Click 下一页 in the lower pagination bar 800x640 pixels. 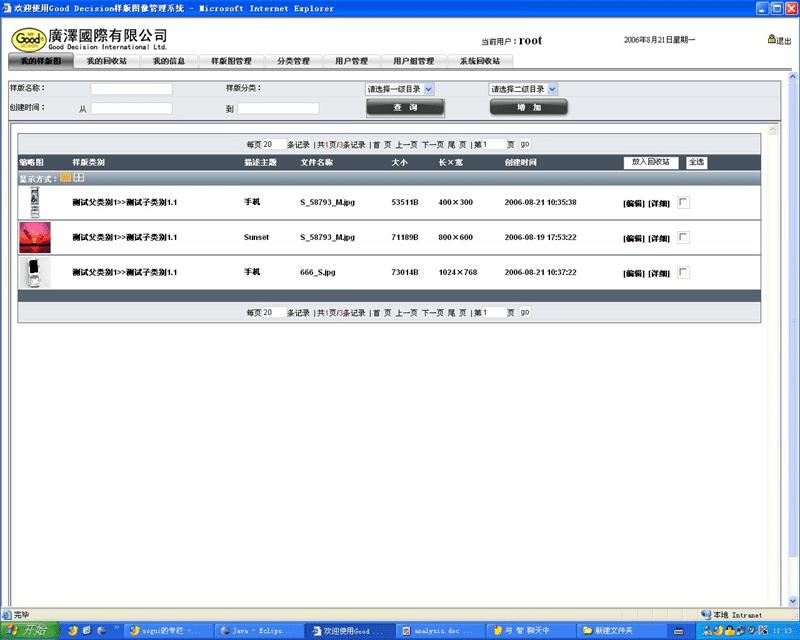click(x=433, y=312)
